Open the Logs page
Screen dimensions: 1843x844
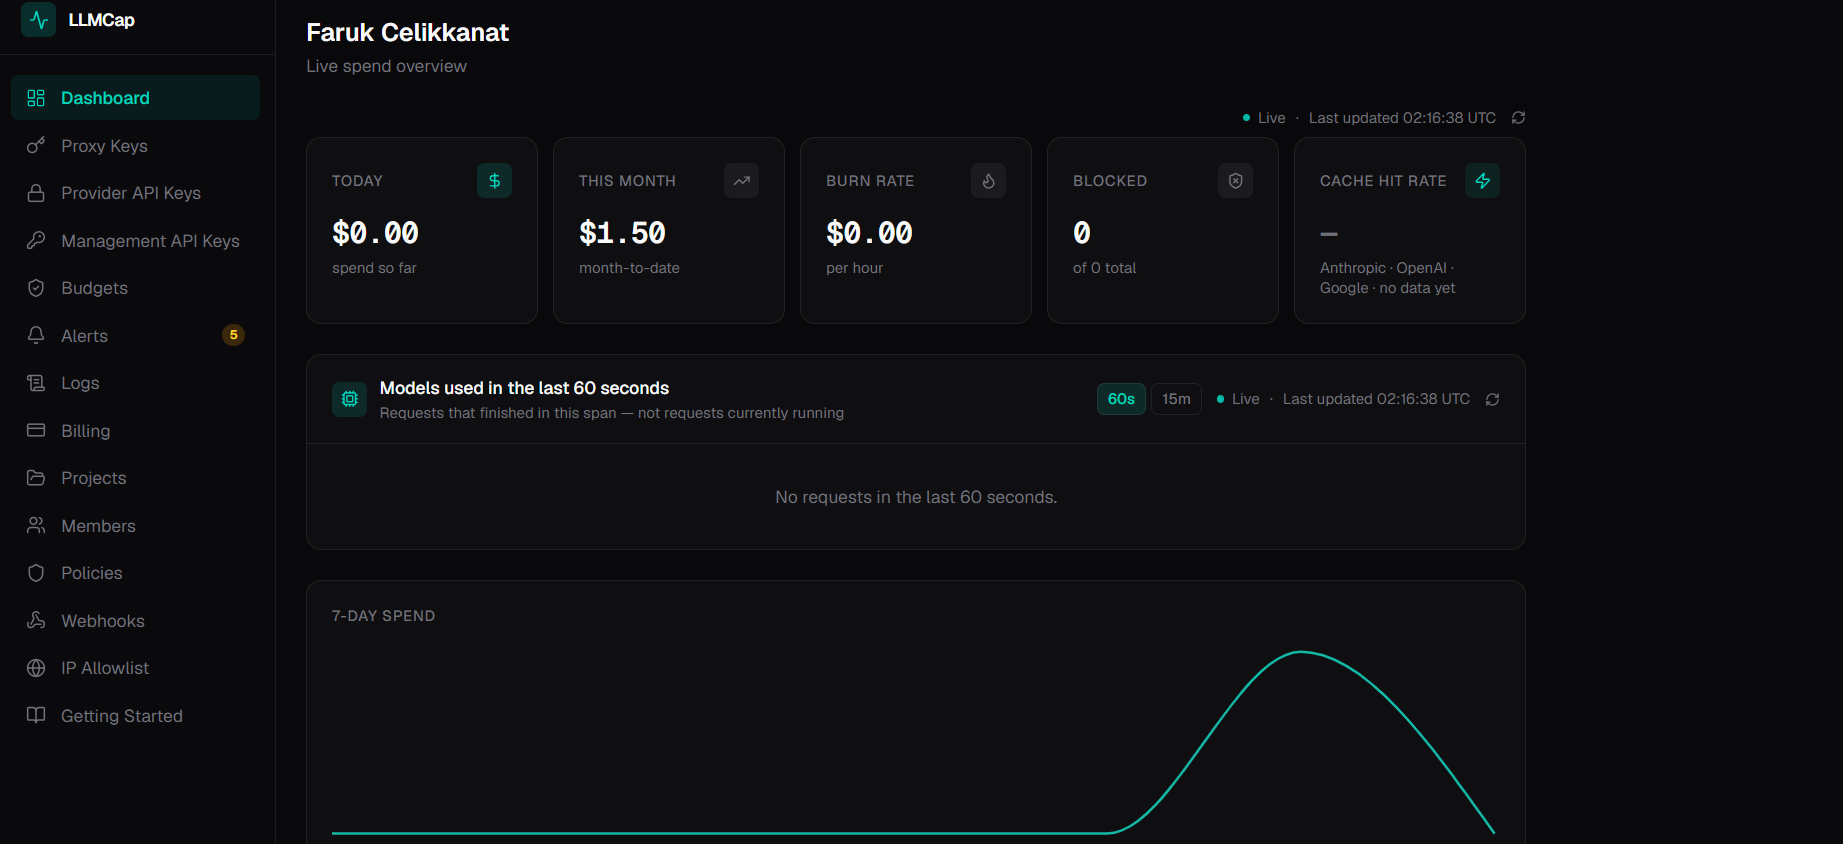[x=135, y=383]
